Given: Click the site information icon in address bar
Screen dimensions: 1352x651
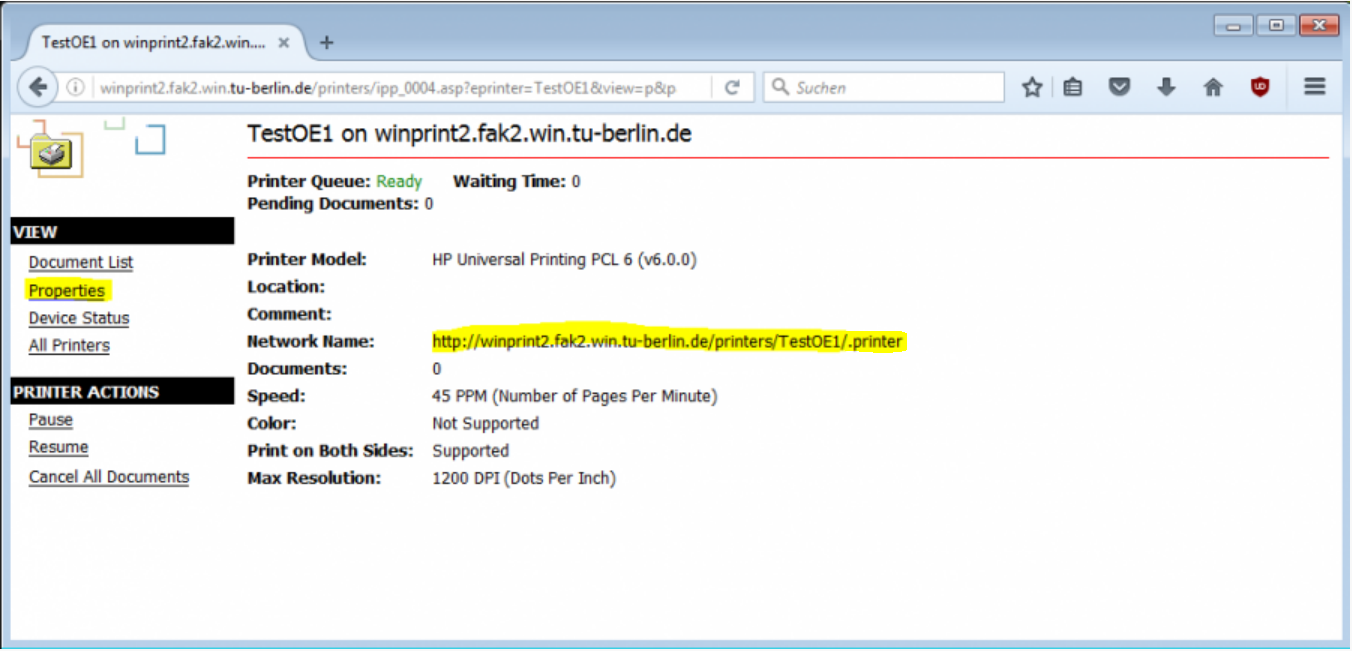Looking at the screenshot, I should [x=75, y=88].
